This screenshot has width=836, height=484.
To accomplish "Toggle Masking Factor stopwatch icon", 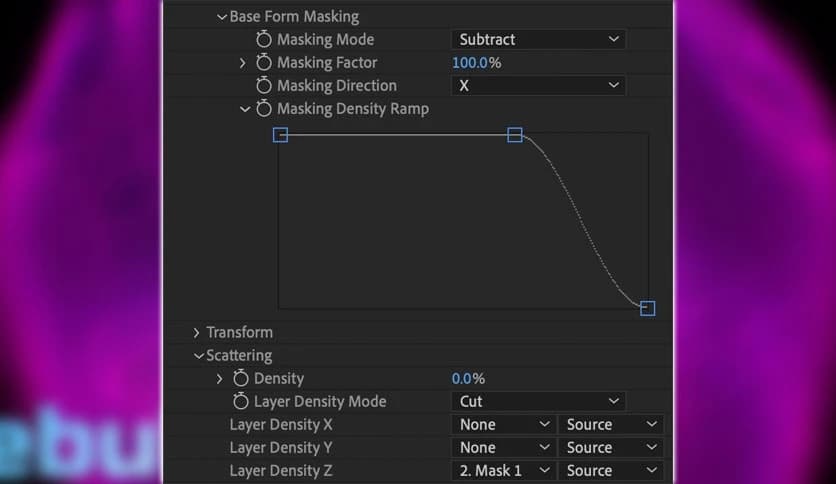I will point(263,62).
